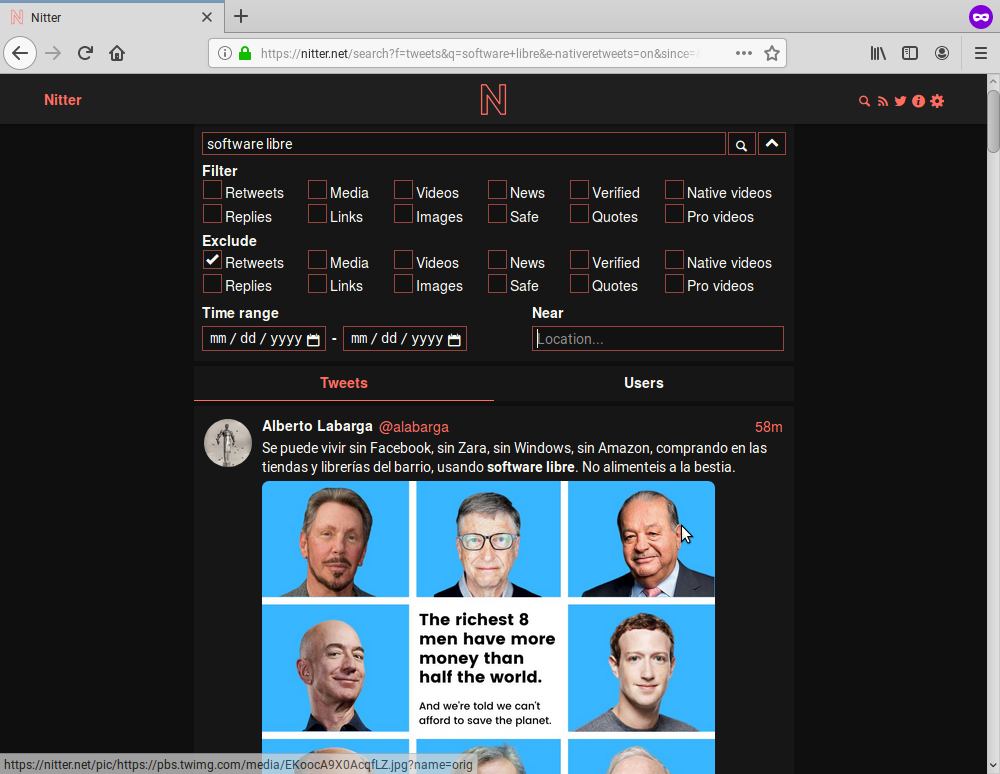Open the Nitter about info icon
The height and width of the screenshot is (774, 1000).
point(918,101)
